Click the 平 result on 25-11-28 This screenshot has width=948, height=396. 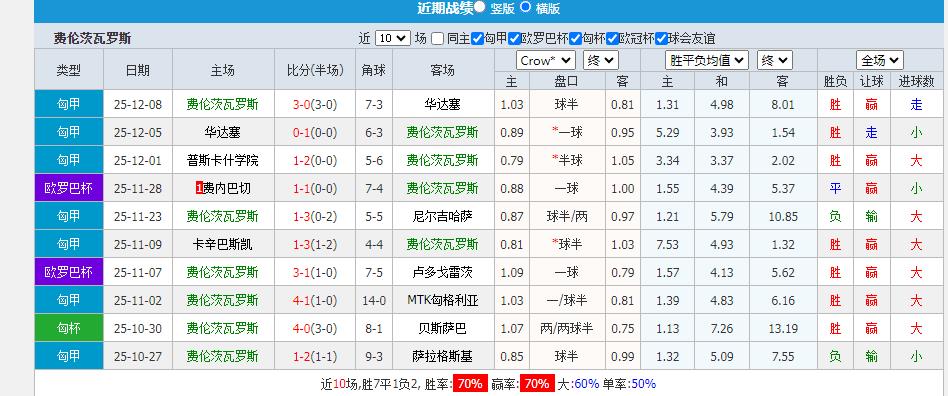coord(835,189)
